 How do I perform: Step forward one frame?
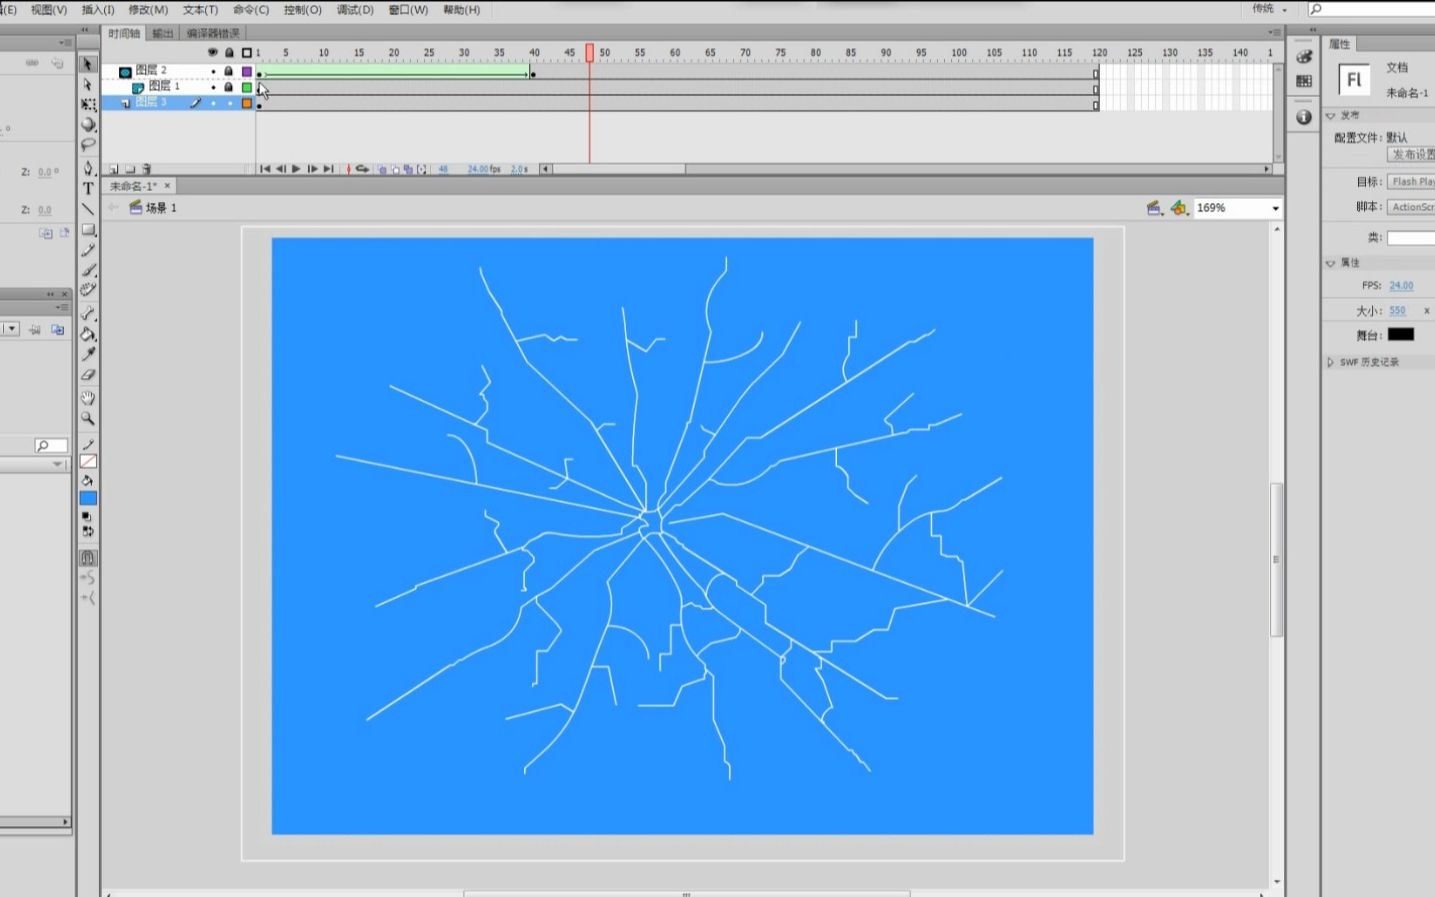(312, 169)
